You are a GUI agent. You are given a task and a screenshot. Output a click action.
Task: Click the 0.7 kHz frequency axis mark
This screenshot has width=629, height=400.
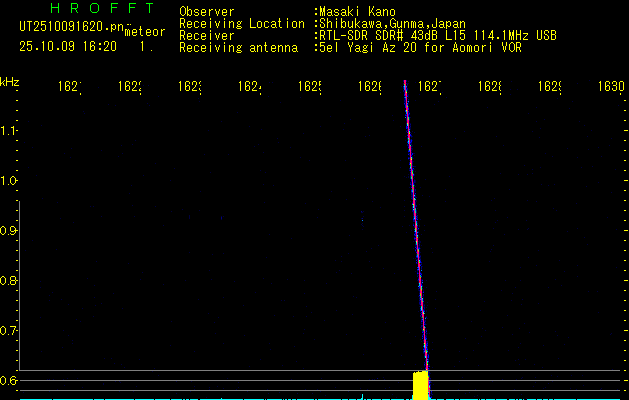pos(10,330)
